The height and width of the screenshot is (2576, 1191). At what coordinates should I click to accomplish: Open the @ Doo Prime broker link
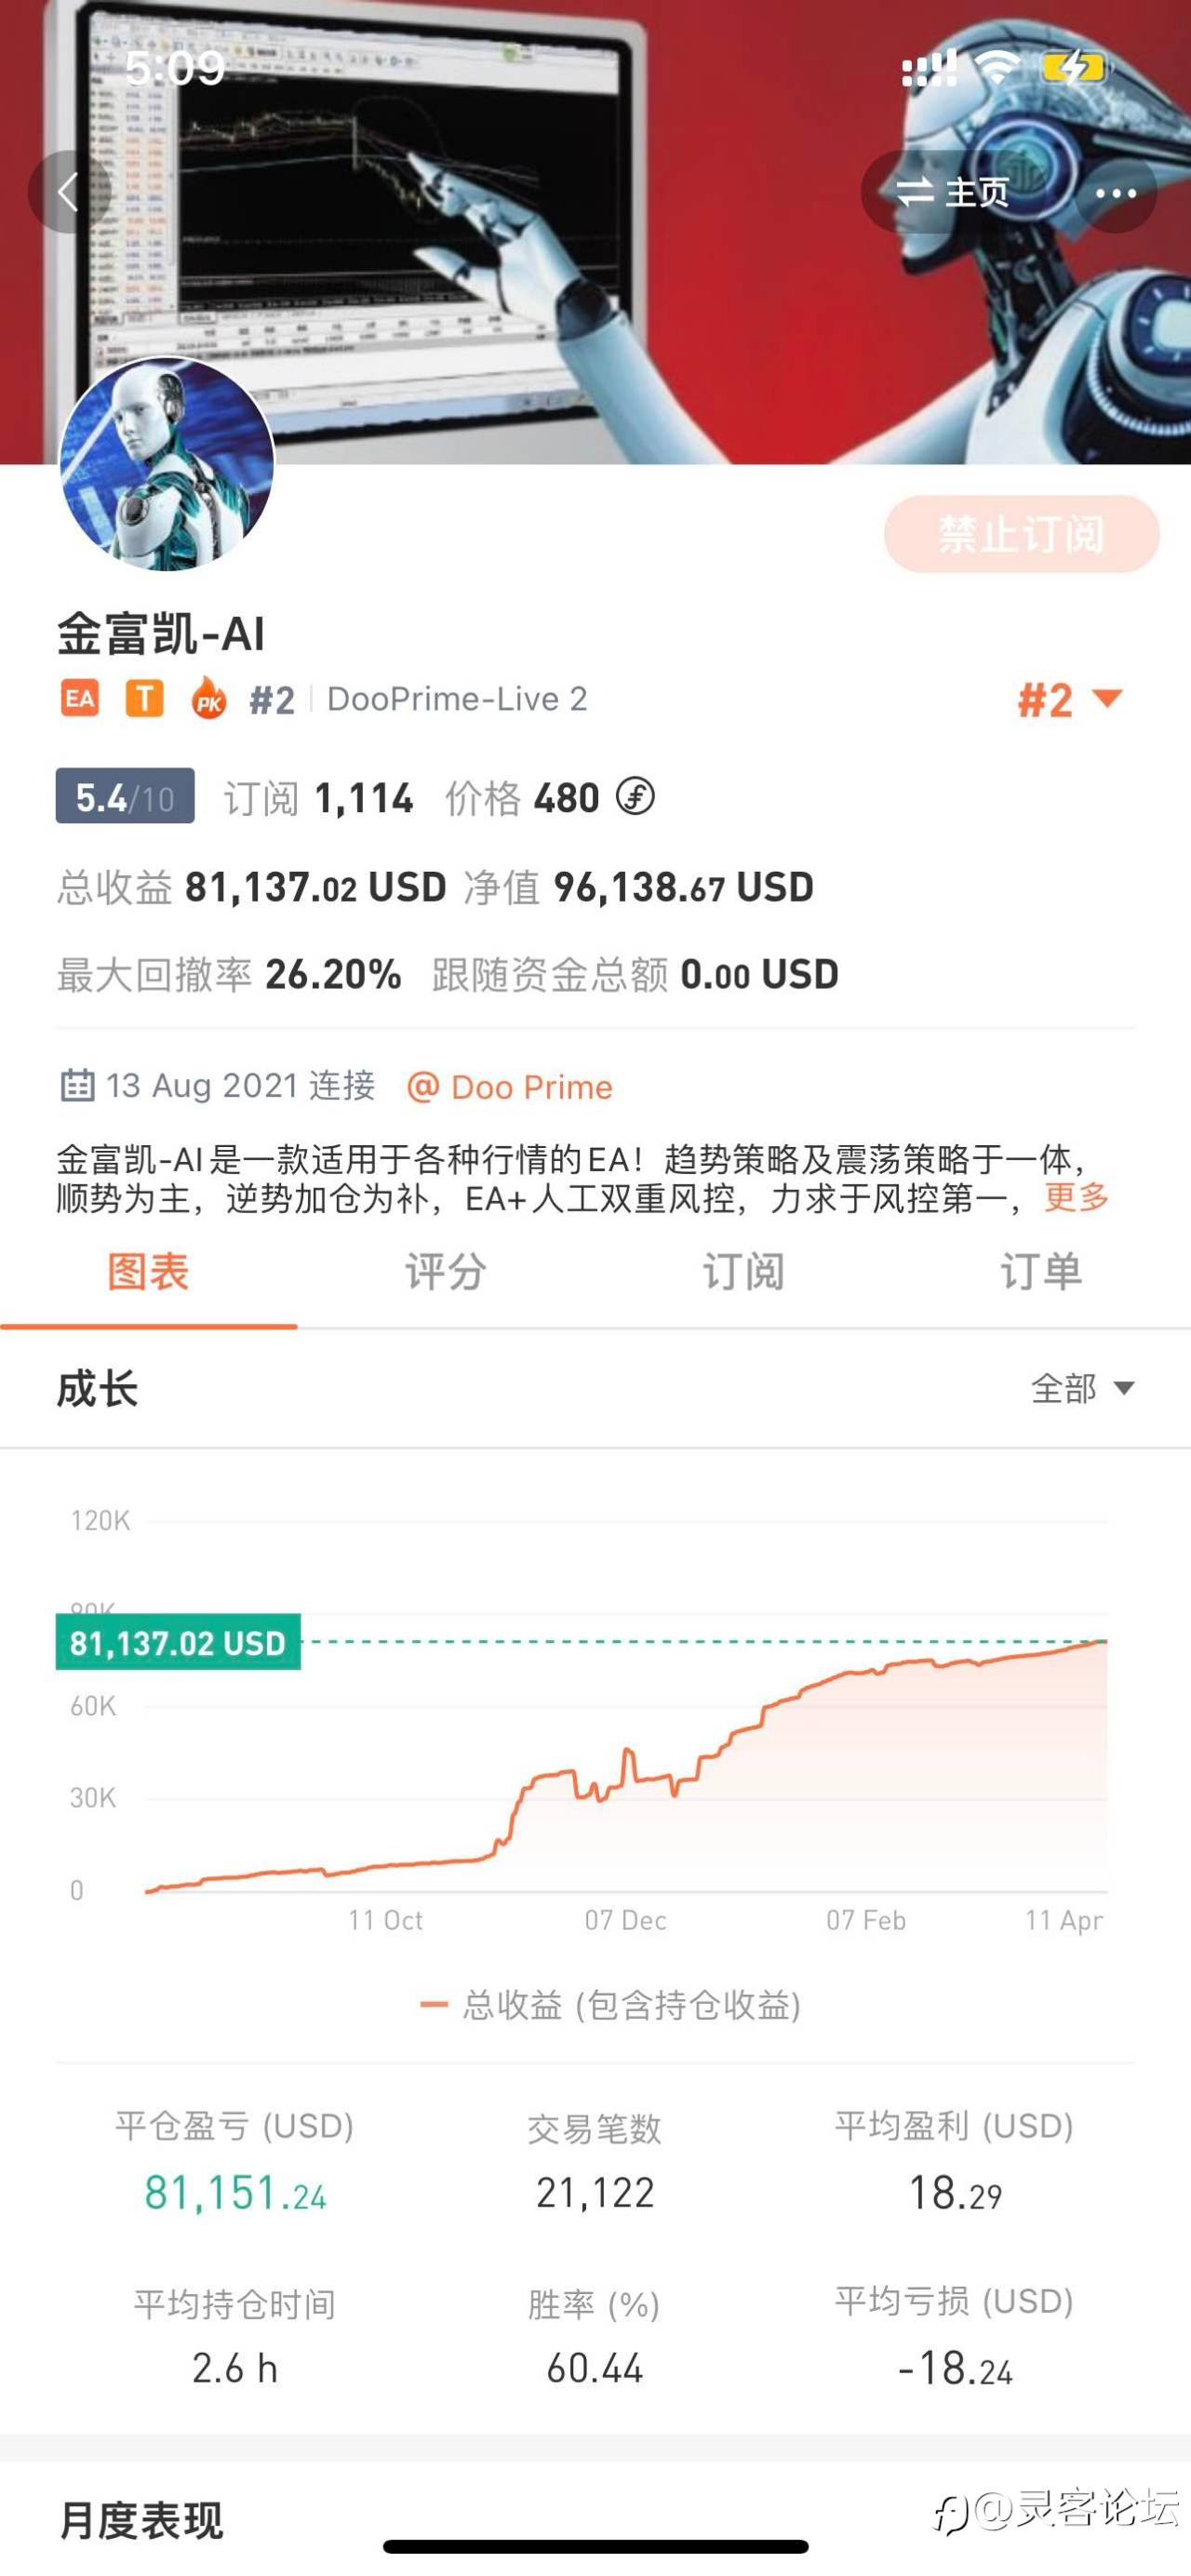[x=510, y=1086]
